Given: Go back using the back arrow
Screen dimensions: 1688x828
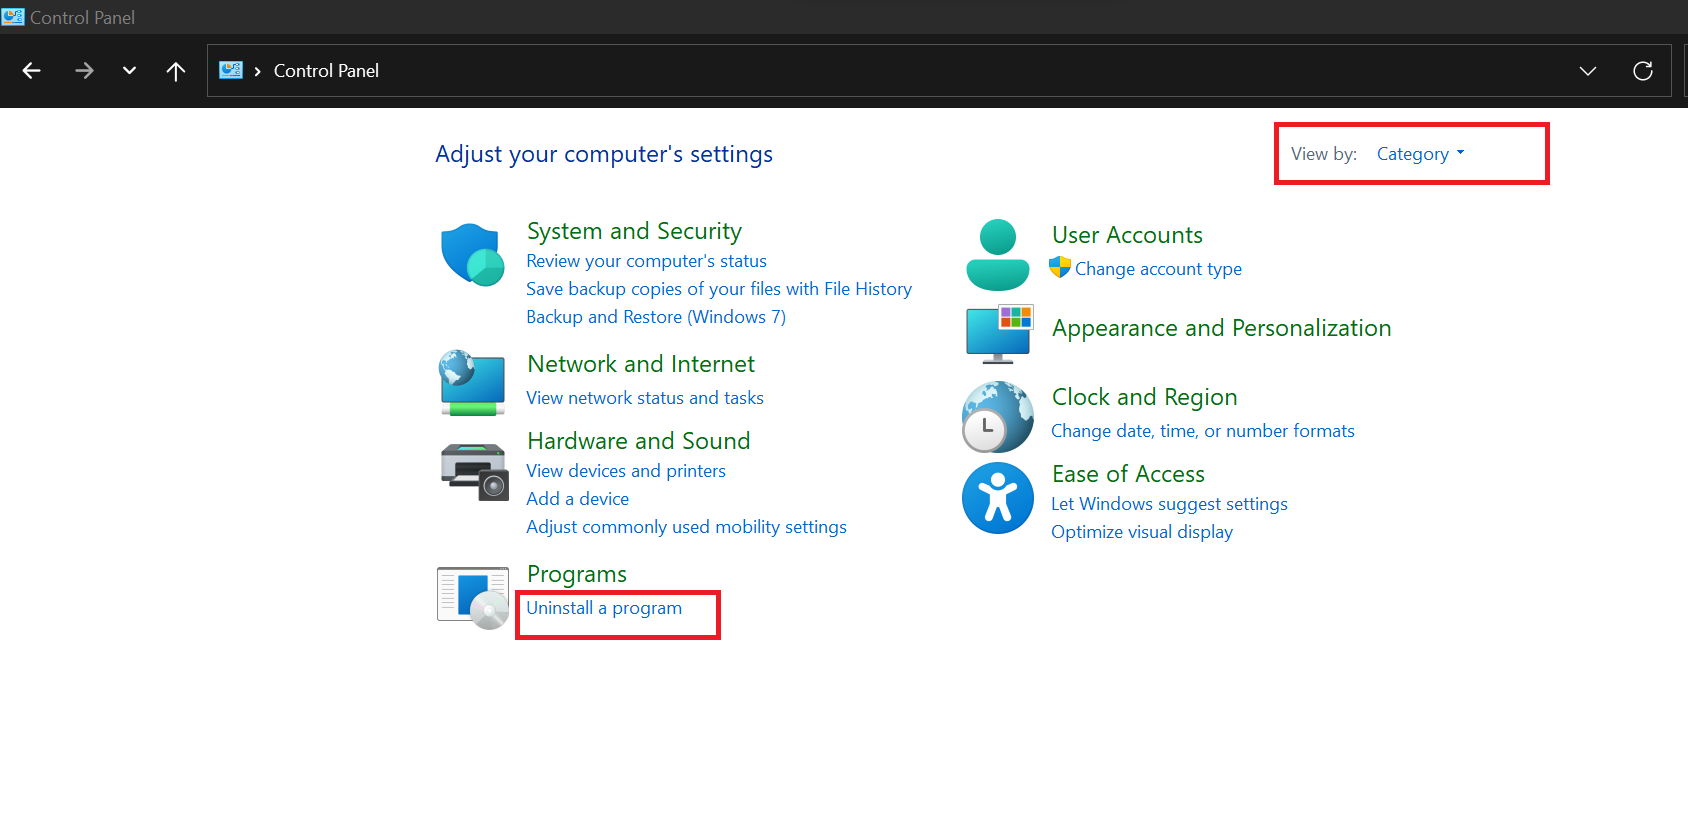Looking at the screenshot, I should (32, 71).
